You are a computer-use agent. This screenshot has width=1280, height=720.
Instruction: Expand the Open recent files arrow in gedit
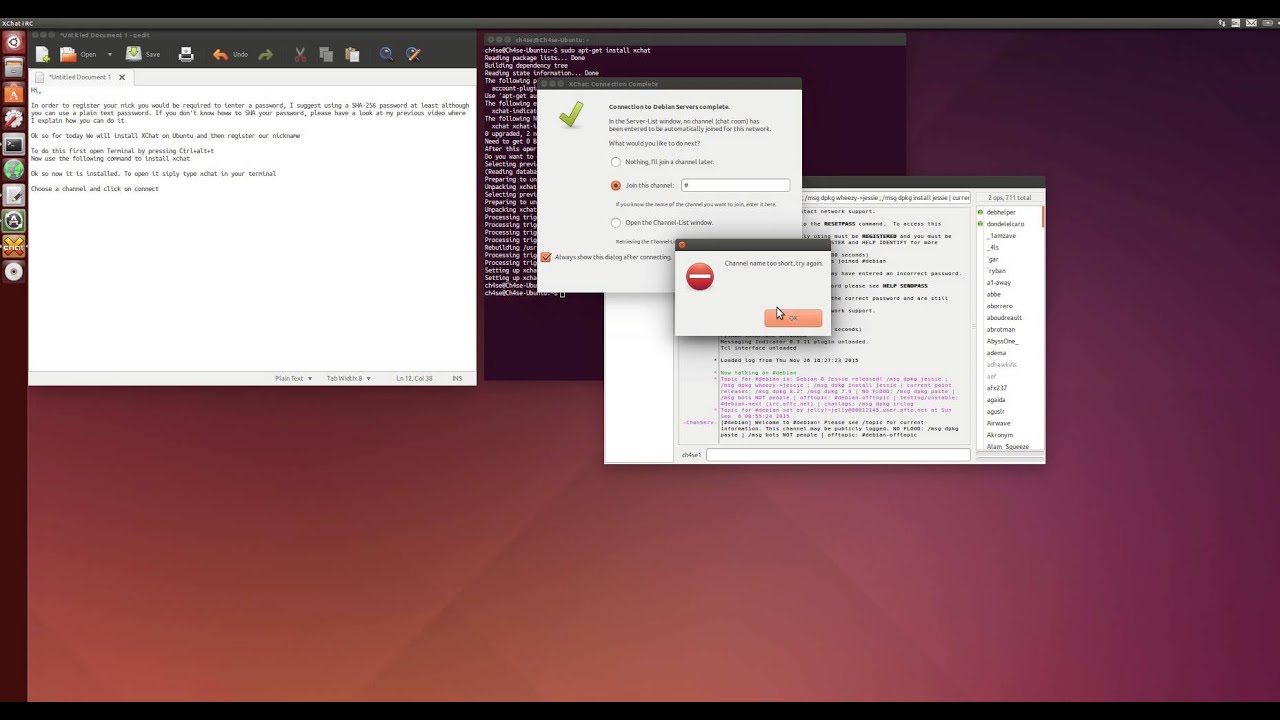click(x=109, y=54)
